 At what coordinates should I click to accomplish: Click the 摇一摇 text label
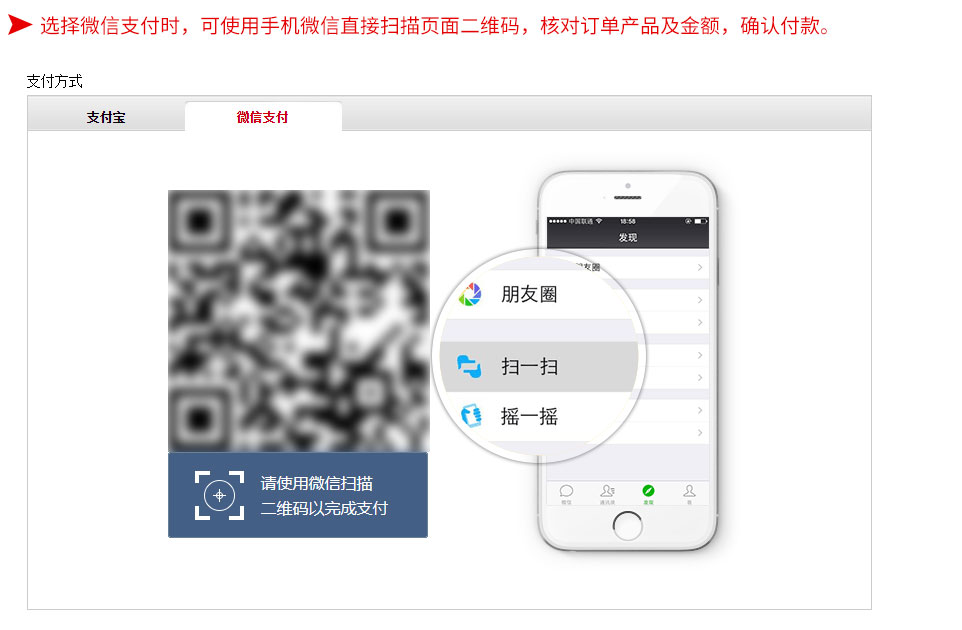(x=529, y=417)
